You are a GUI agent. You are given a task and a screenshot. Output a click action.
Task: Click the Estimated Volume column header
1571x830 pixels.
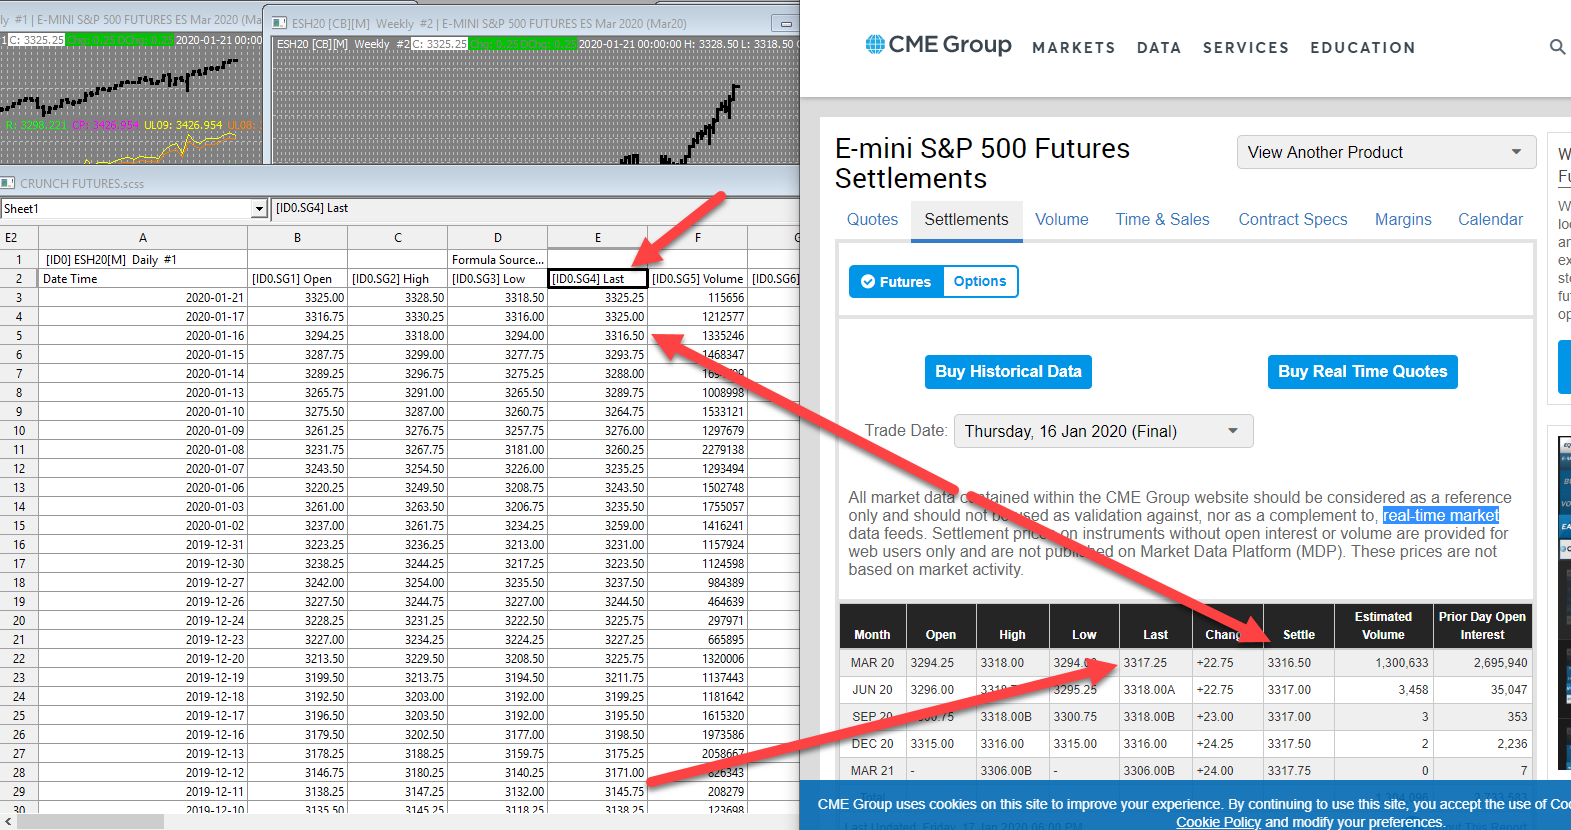(x=1383, y=626)
